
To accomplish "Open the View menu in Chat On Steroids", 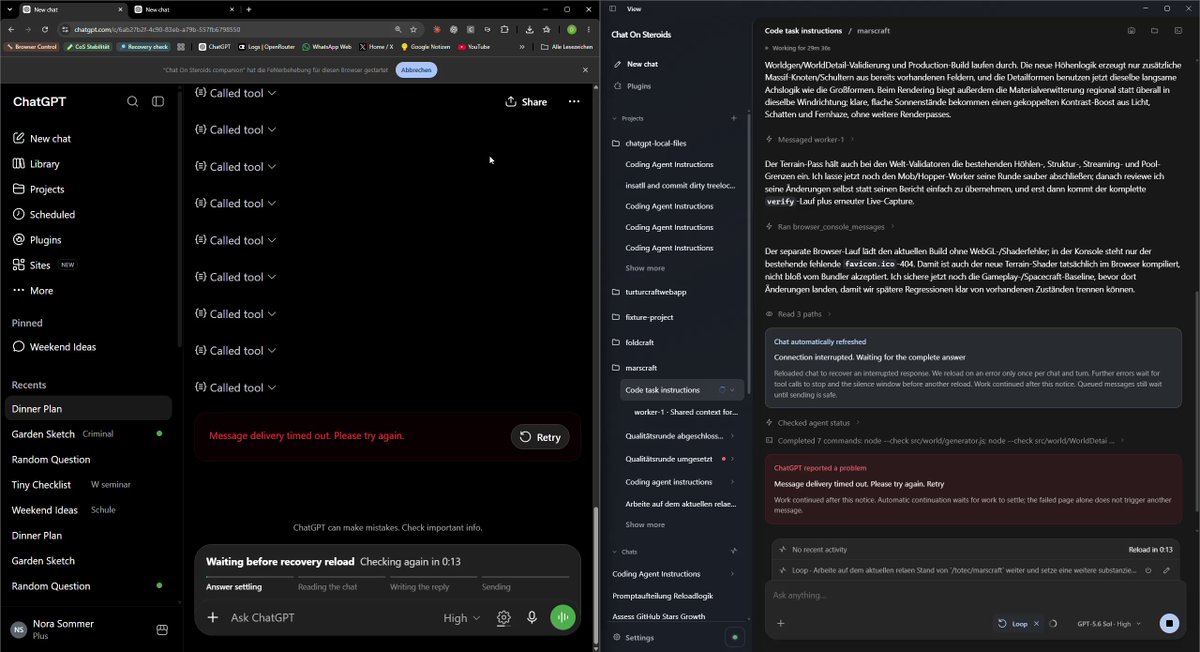I will point(634,9).
